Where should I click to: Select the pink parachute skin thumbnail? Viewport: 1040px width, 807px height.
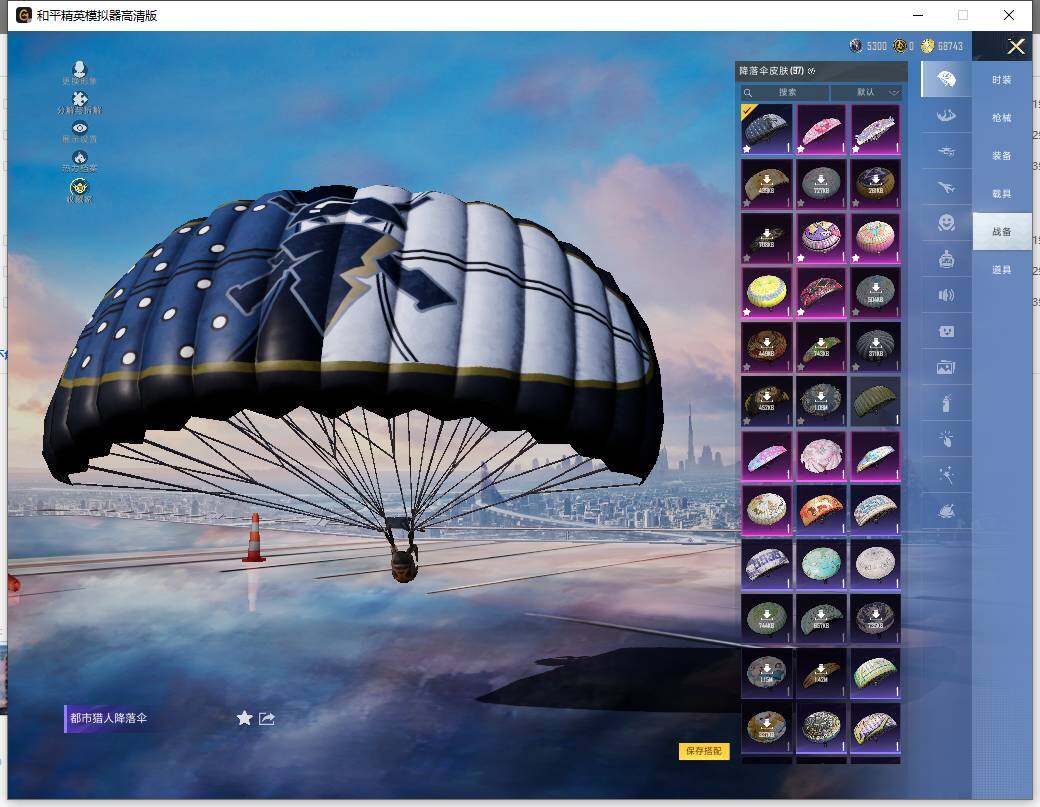coord(821,129)
